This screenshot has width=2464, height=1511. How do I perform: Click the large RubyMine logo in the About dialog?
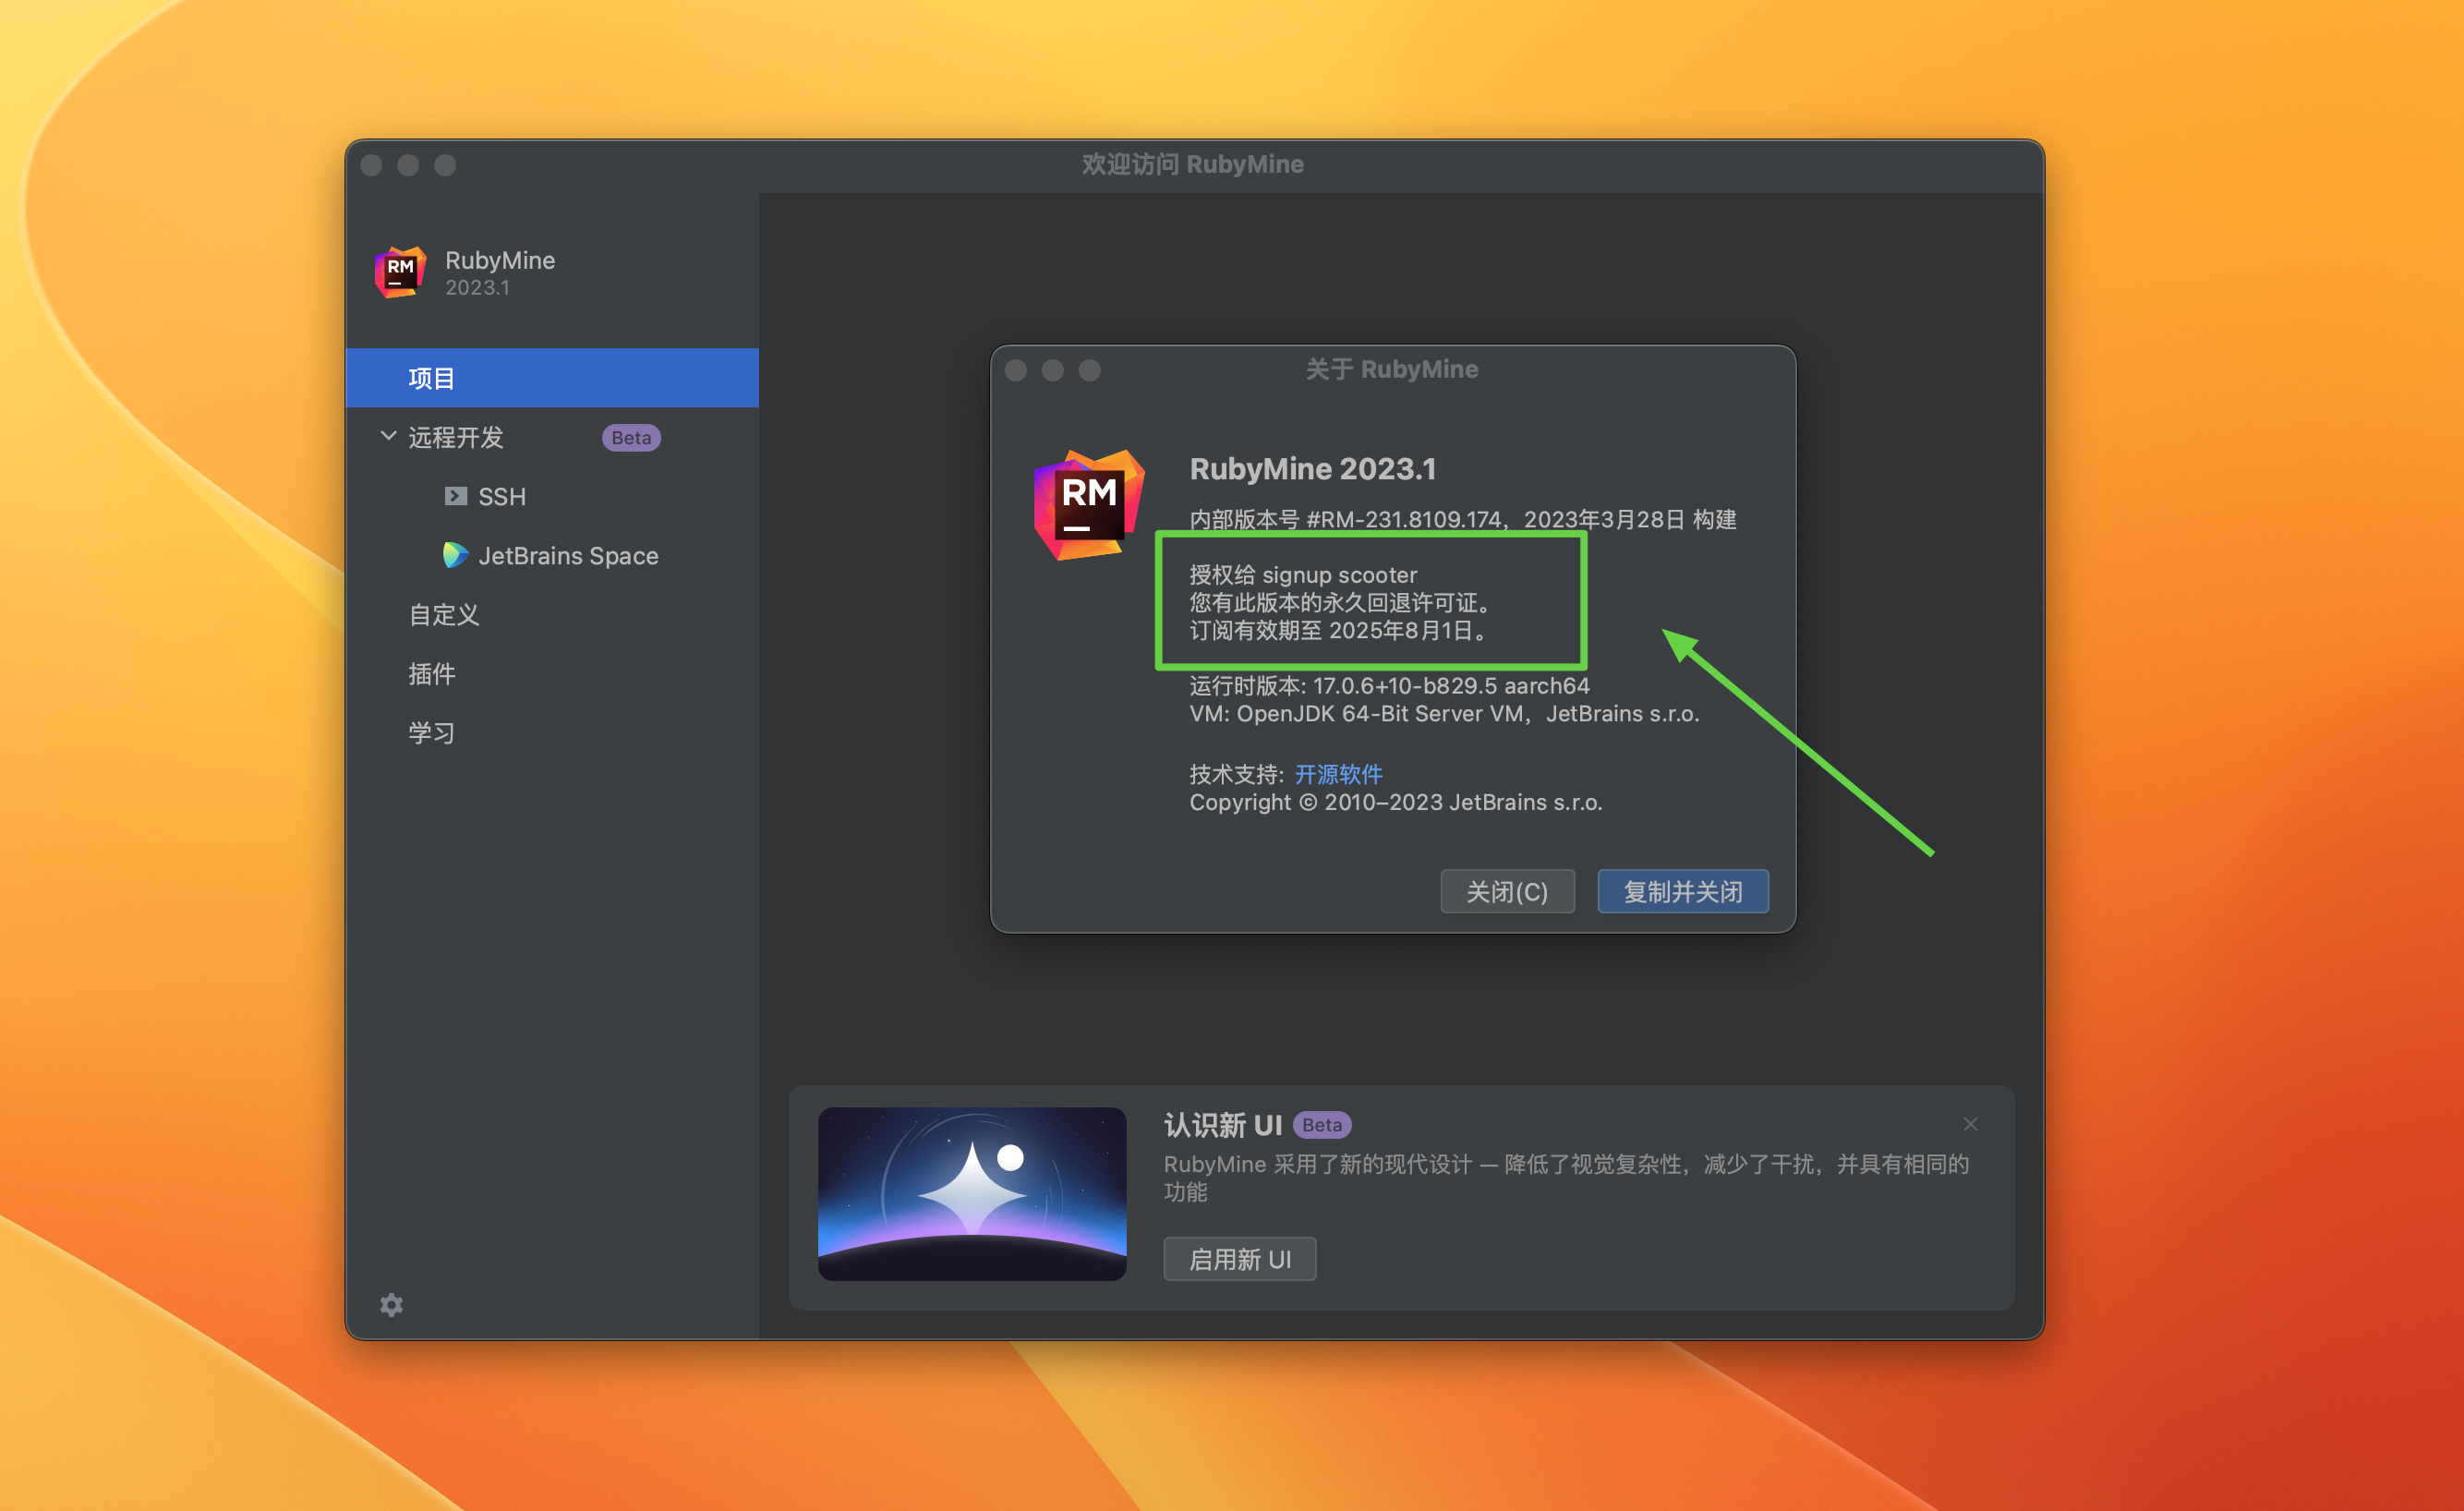coord(1089,505)
